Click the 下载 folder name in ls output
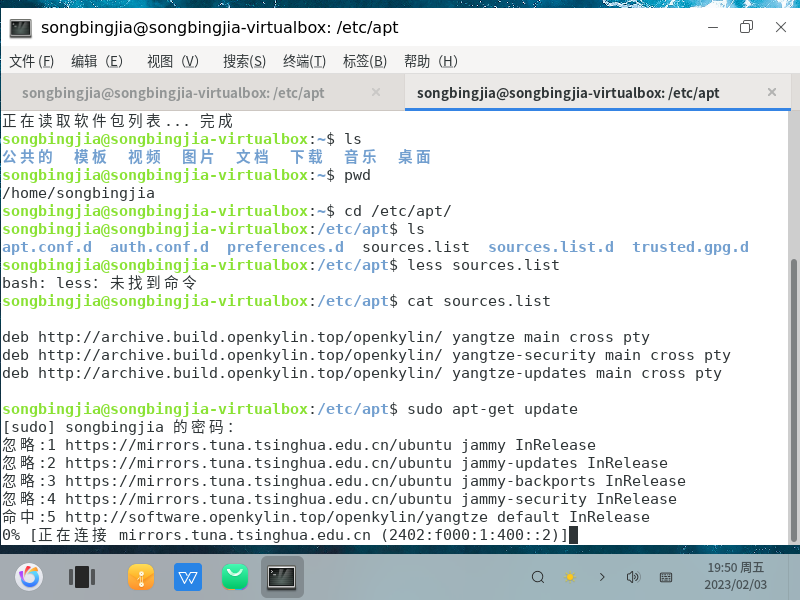Viewport: 800px width, 600px height. pyautogui.click(x=307, y=157)
